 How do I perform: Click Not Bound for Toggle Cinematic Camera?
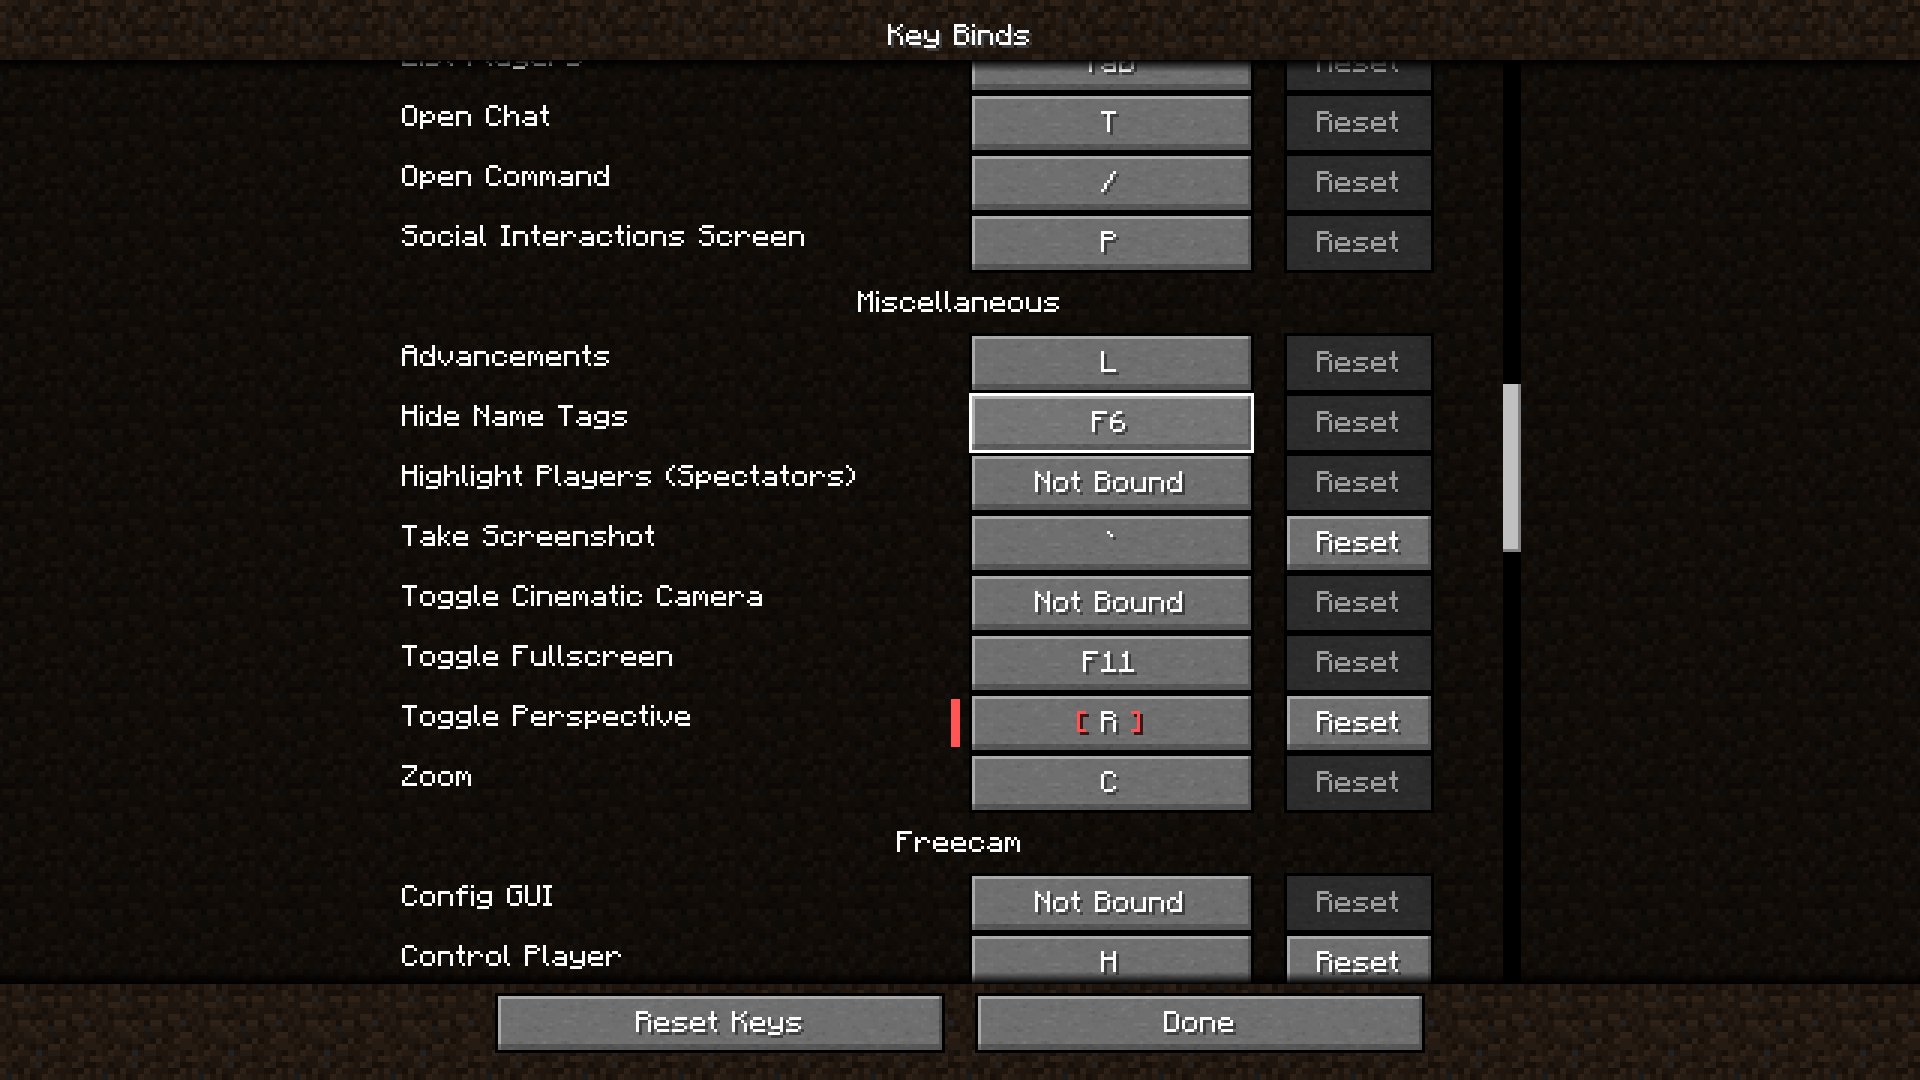pos(1110,601)
